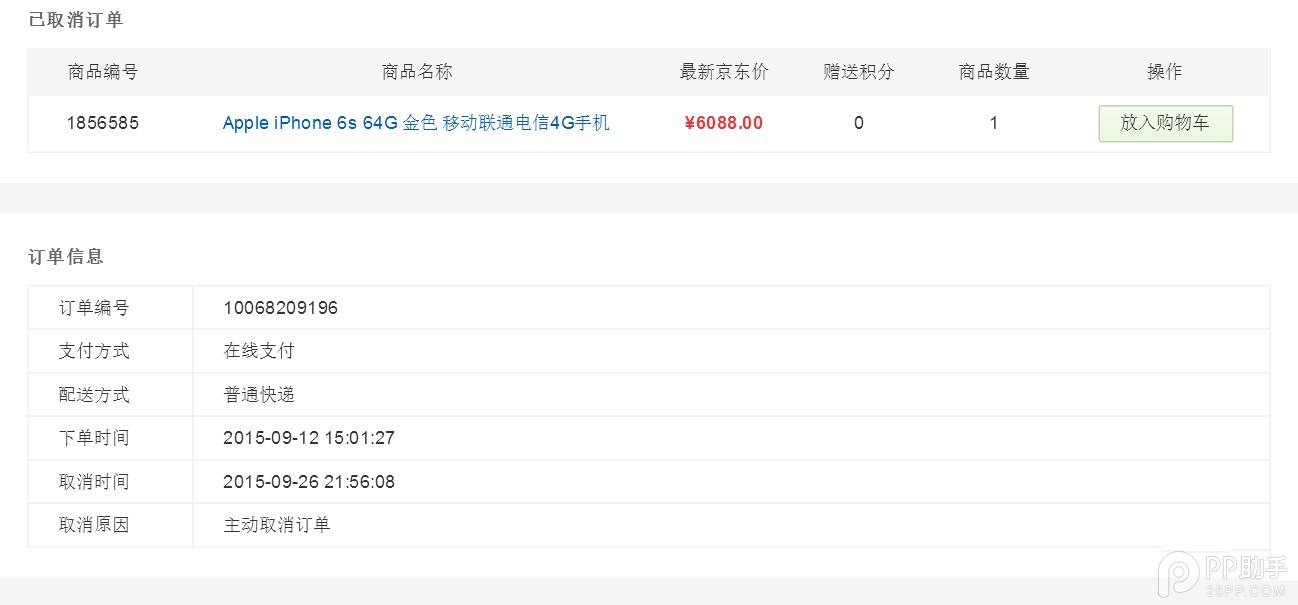Click the order time 2015-09-12 15:01:27

click(x=309, y=438)
